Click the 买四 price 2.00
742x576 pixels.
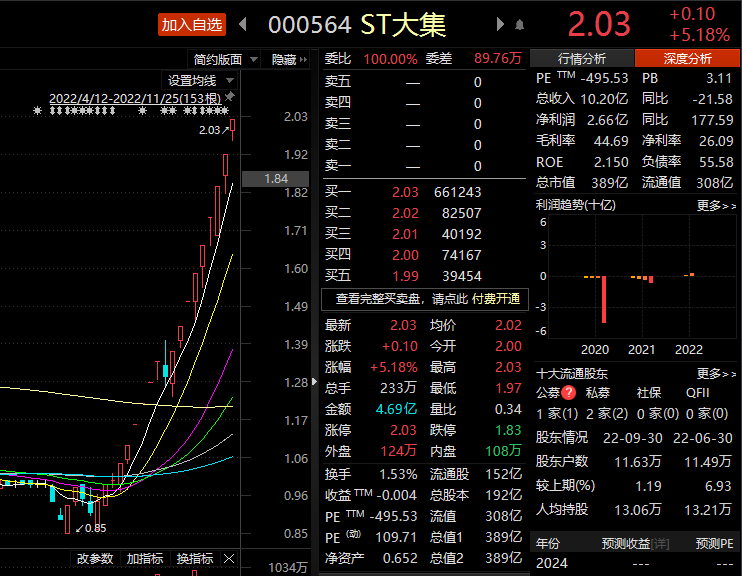click(x=405, y=255)
